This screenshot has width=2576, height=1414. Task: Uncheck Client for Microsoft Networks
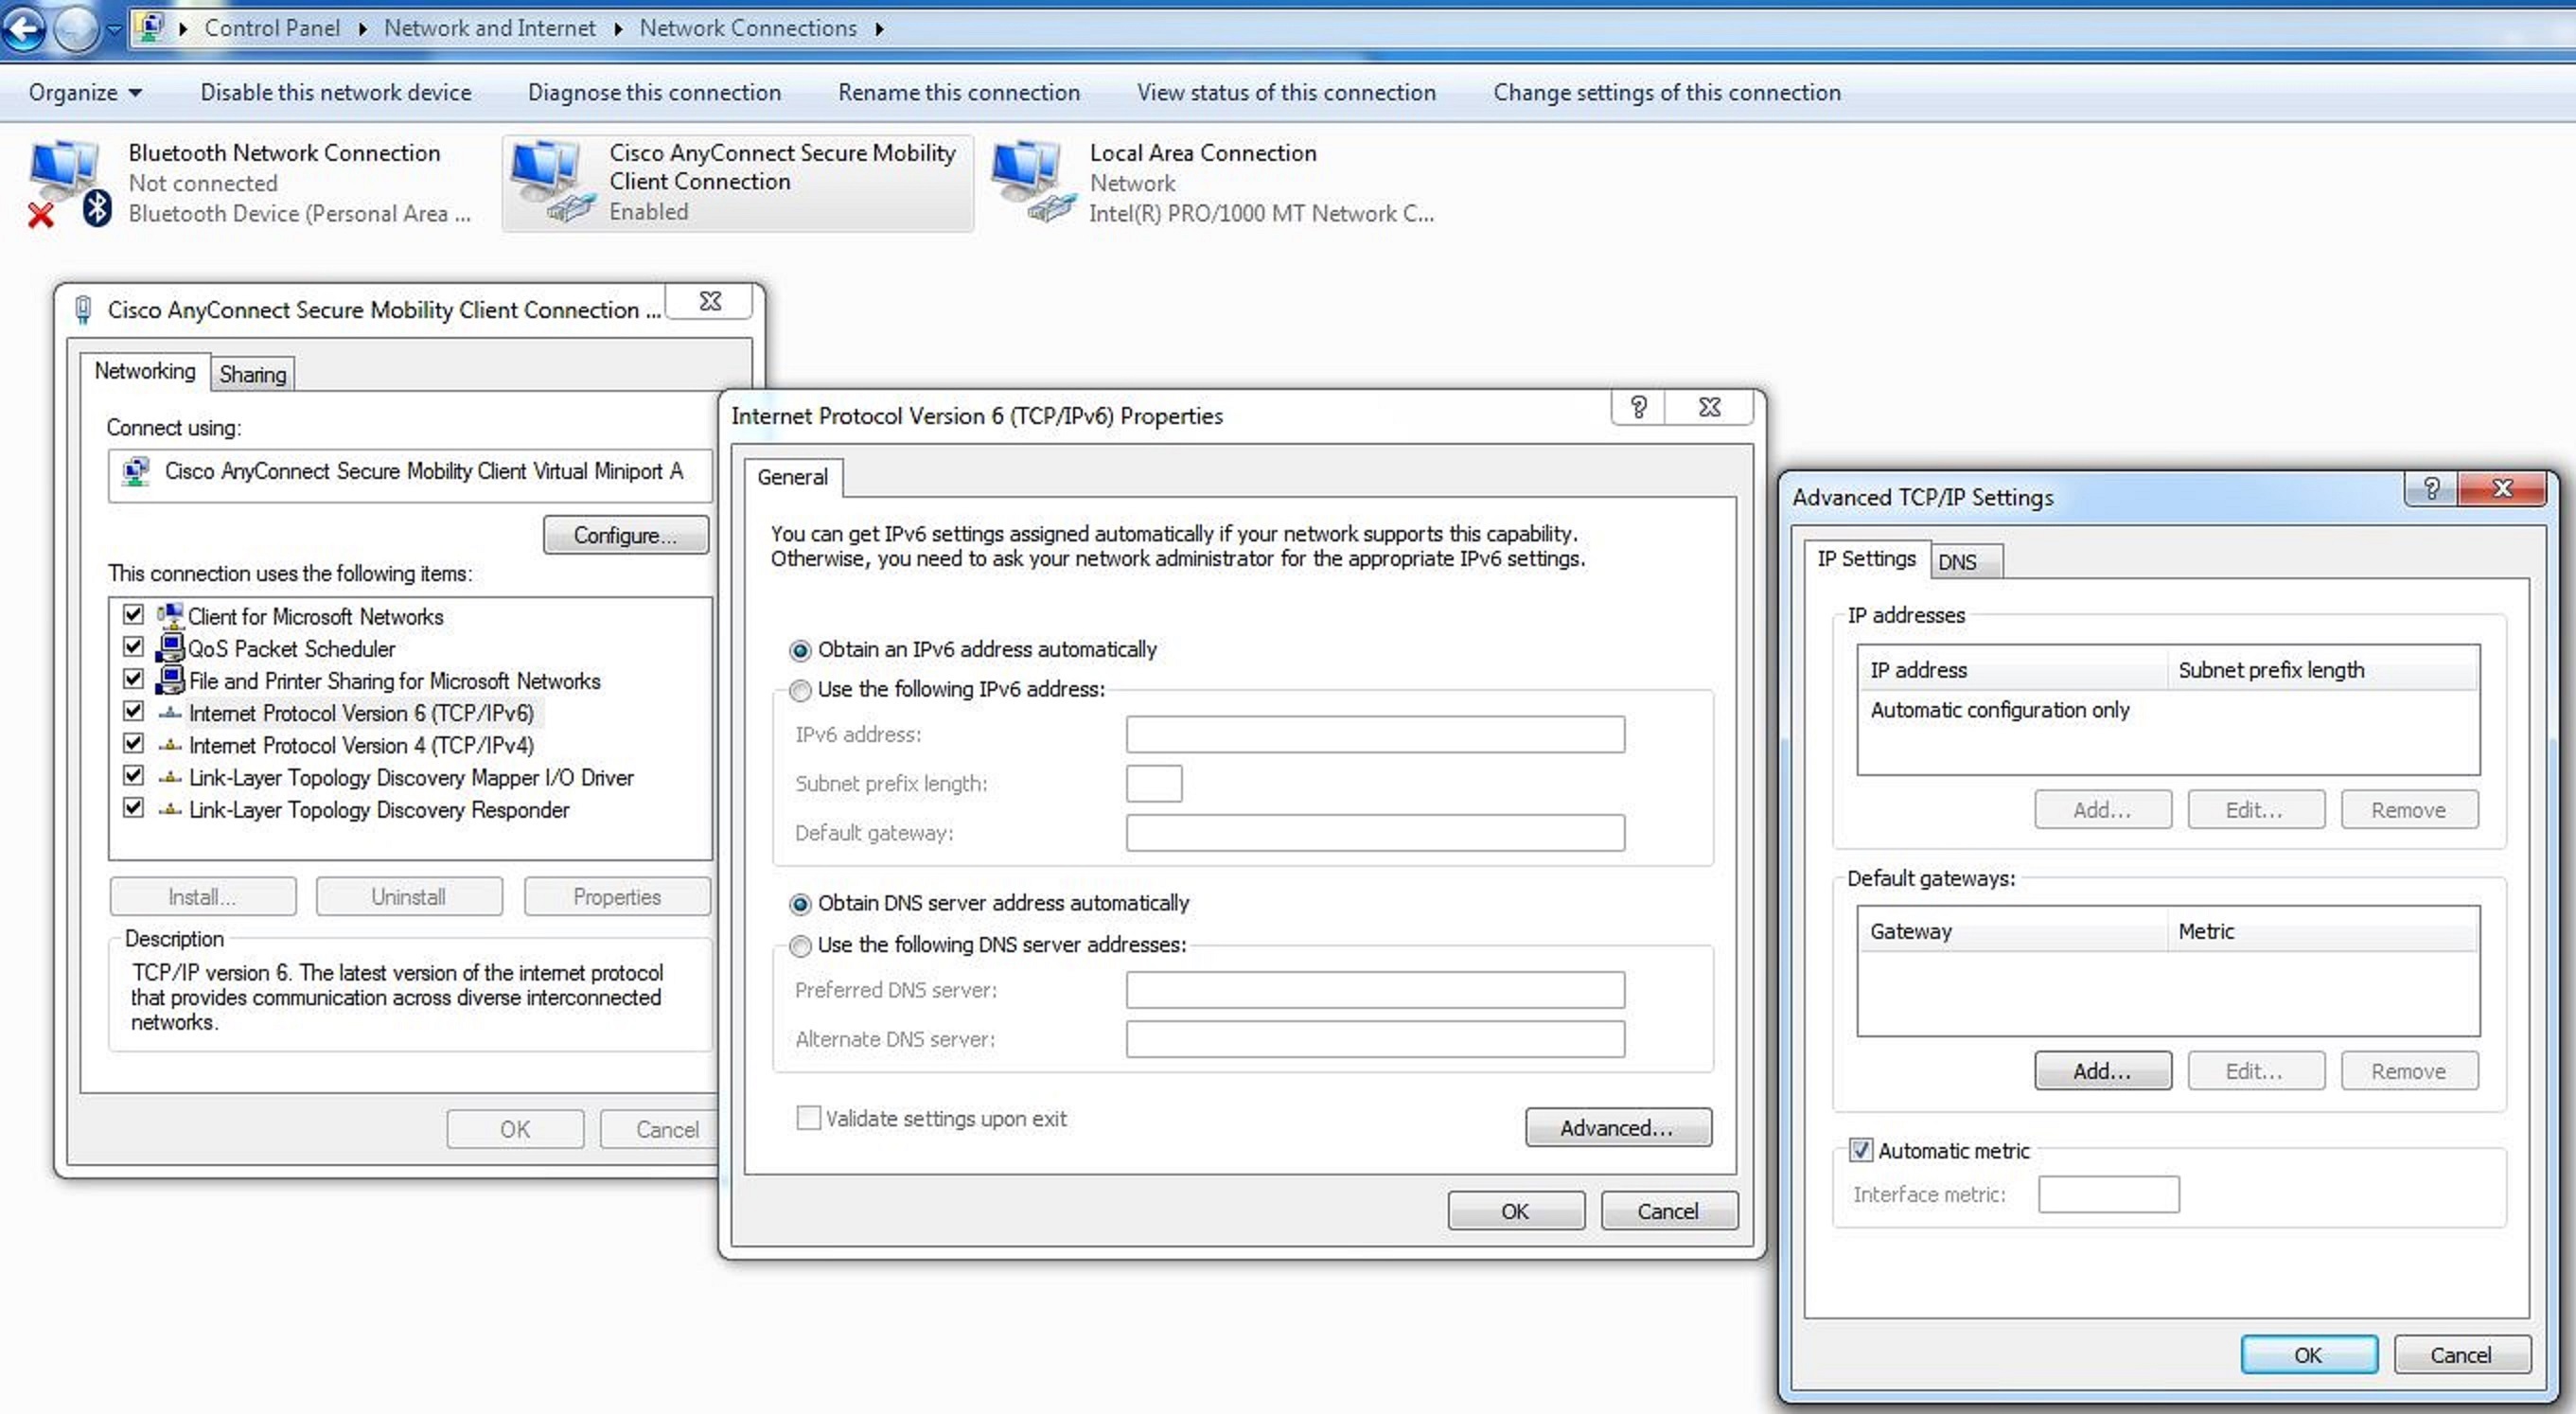[133, 615]
